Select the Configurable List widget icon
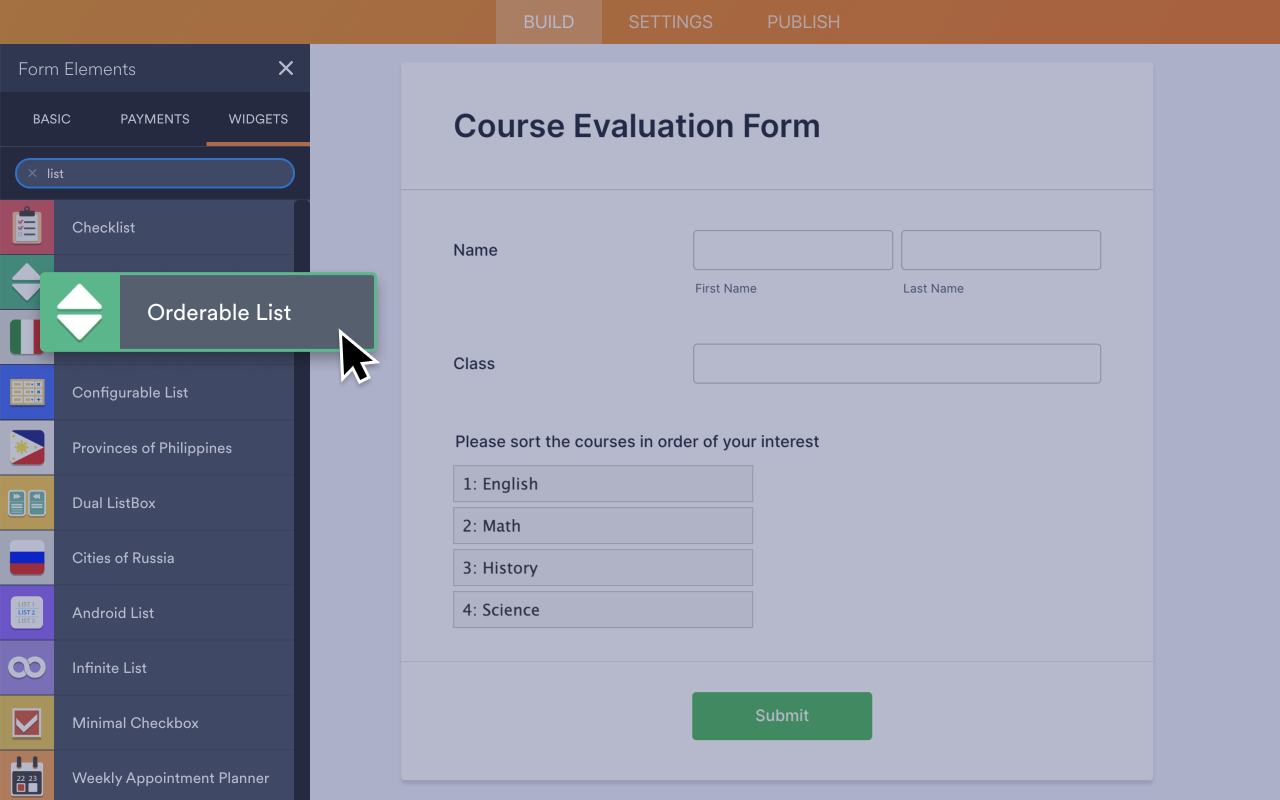Screen dimensions: 1280x800 click(27, 392)
